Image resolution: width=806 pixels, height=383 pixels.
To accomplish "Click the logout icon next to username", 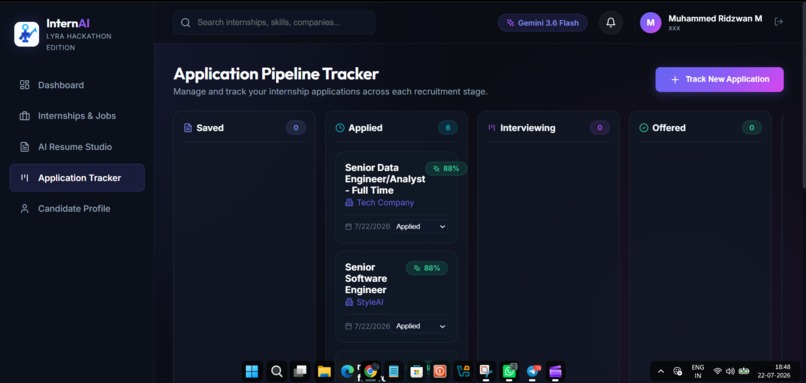I will tap(779, 22).
